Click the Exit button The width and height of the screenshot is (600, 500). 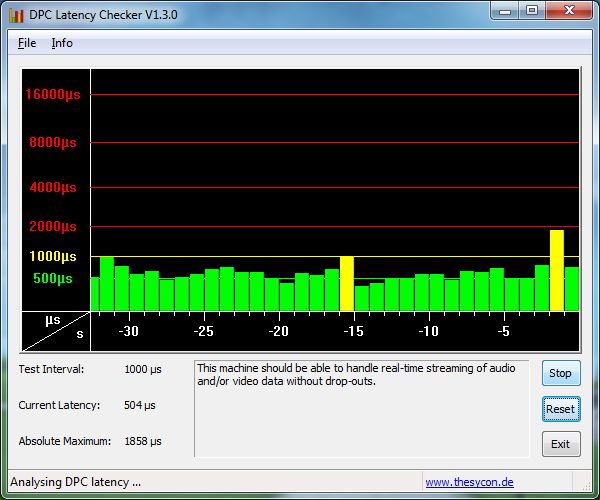click(561, 444)
